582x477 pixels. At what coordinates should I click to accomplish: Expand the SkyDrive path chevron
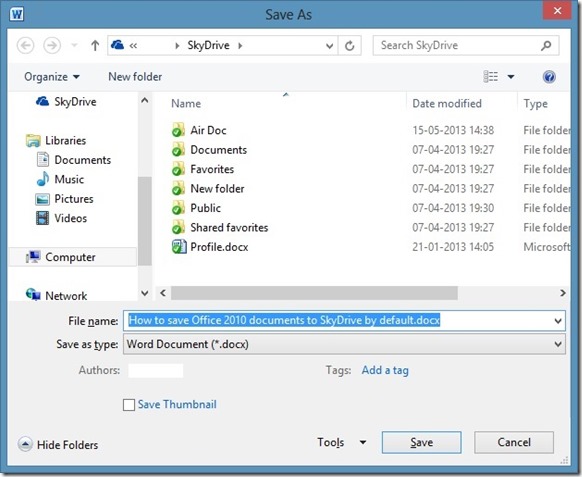click(x=241, y=46)
